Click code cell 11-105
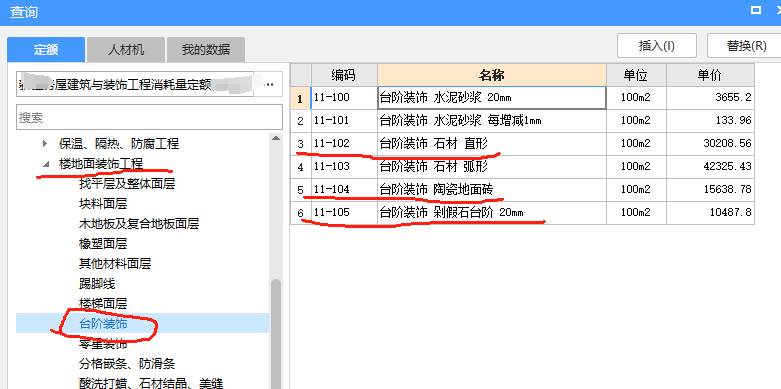The width and height of the screenshot is (781, 389). (x=344, y=213)
